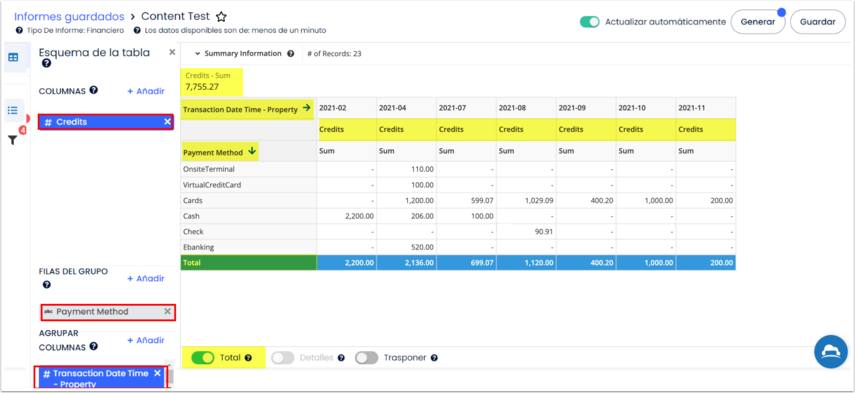
Task: Click the Ebanking row label
Action: 198,247
